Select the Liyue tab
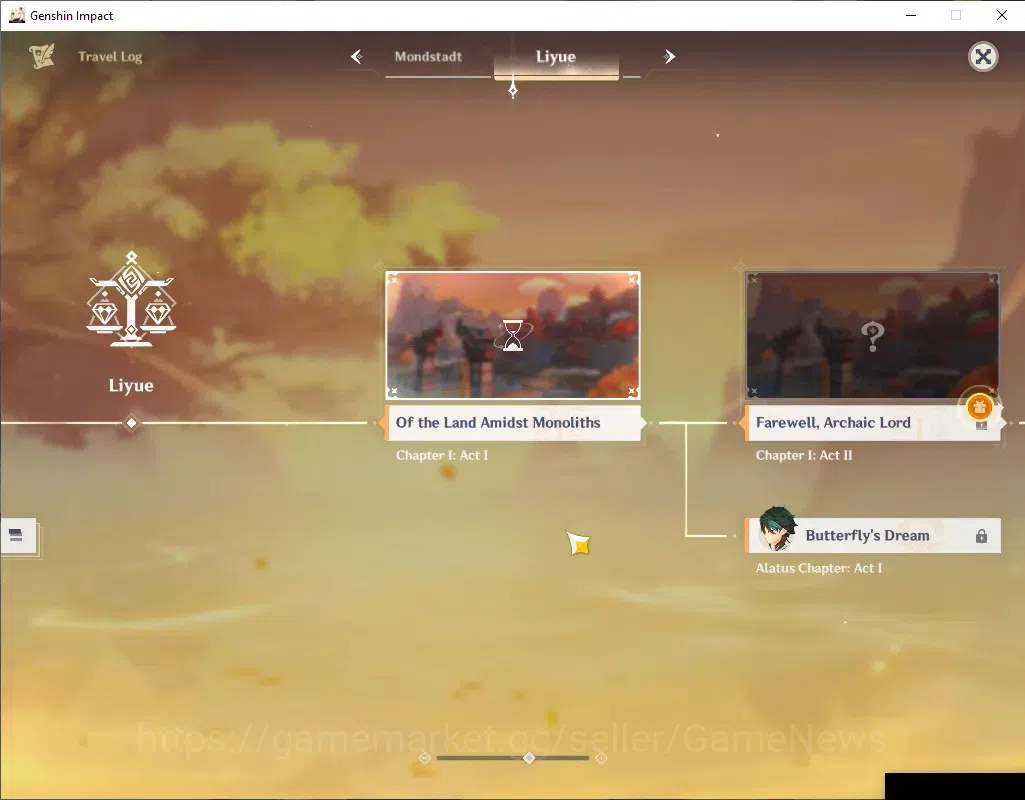Viewport: 1025px width, 800px height. tap(556, 57)
